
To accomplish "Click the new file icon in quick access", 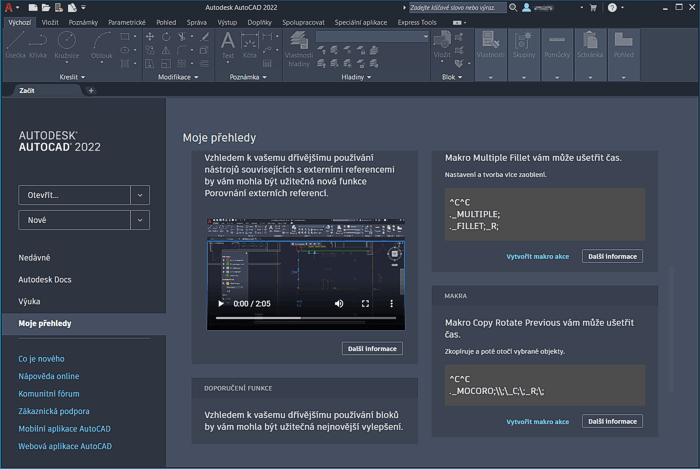I will click(x=33, y=7).
